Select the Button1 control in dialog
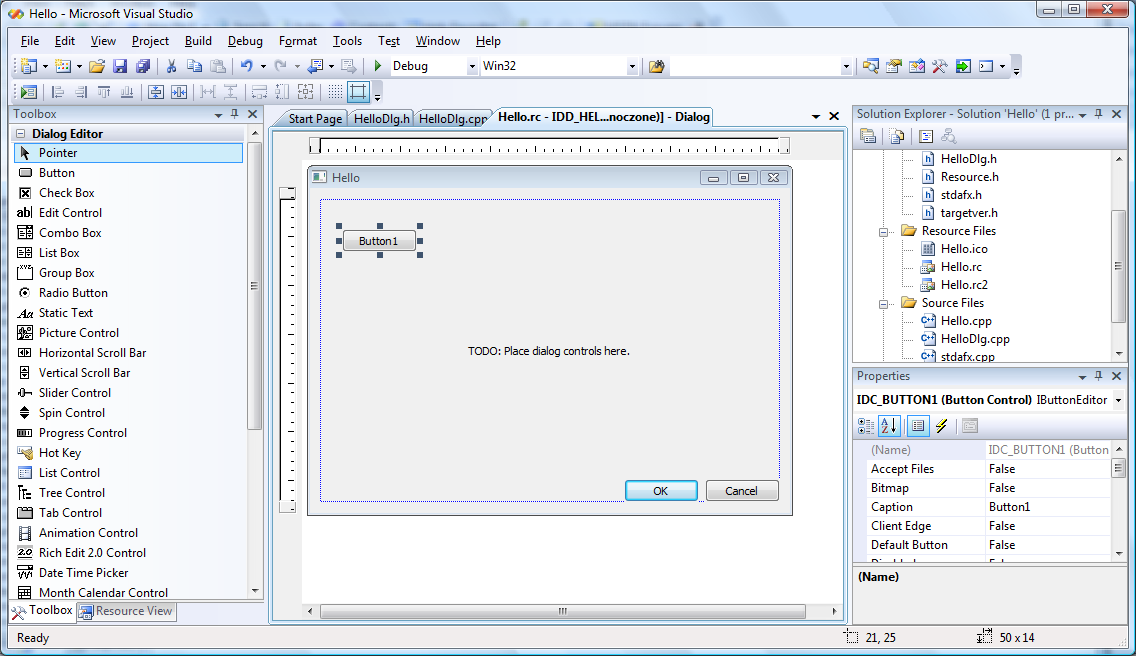This screenshot has height=656, width=1136. [x=379, y=241]
